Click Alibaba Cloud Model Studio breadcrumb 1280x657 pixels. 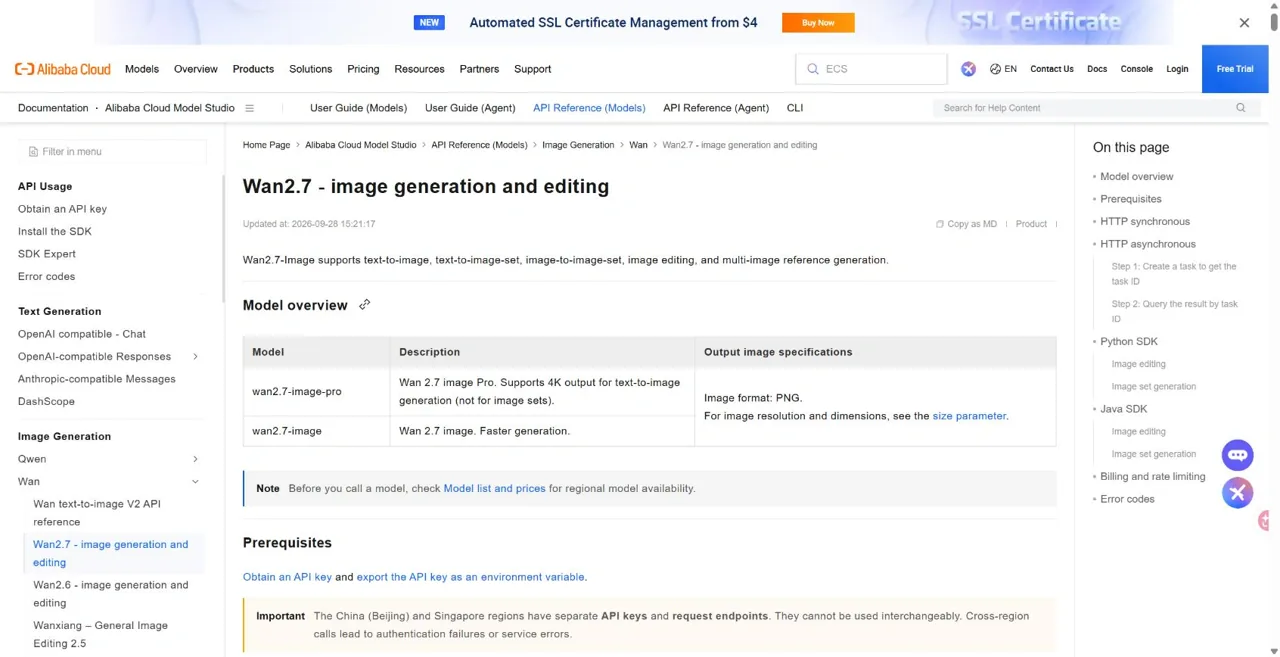361,145
